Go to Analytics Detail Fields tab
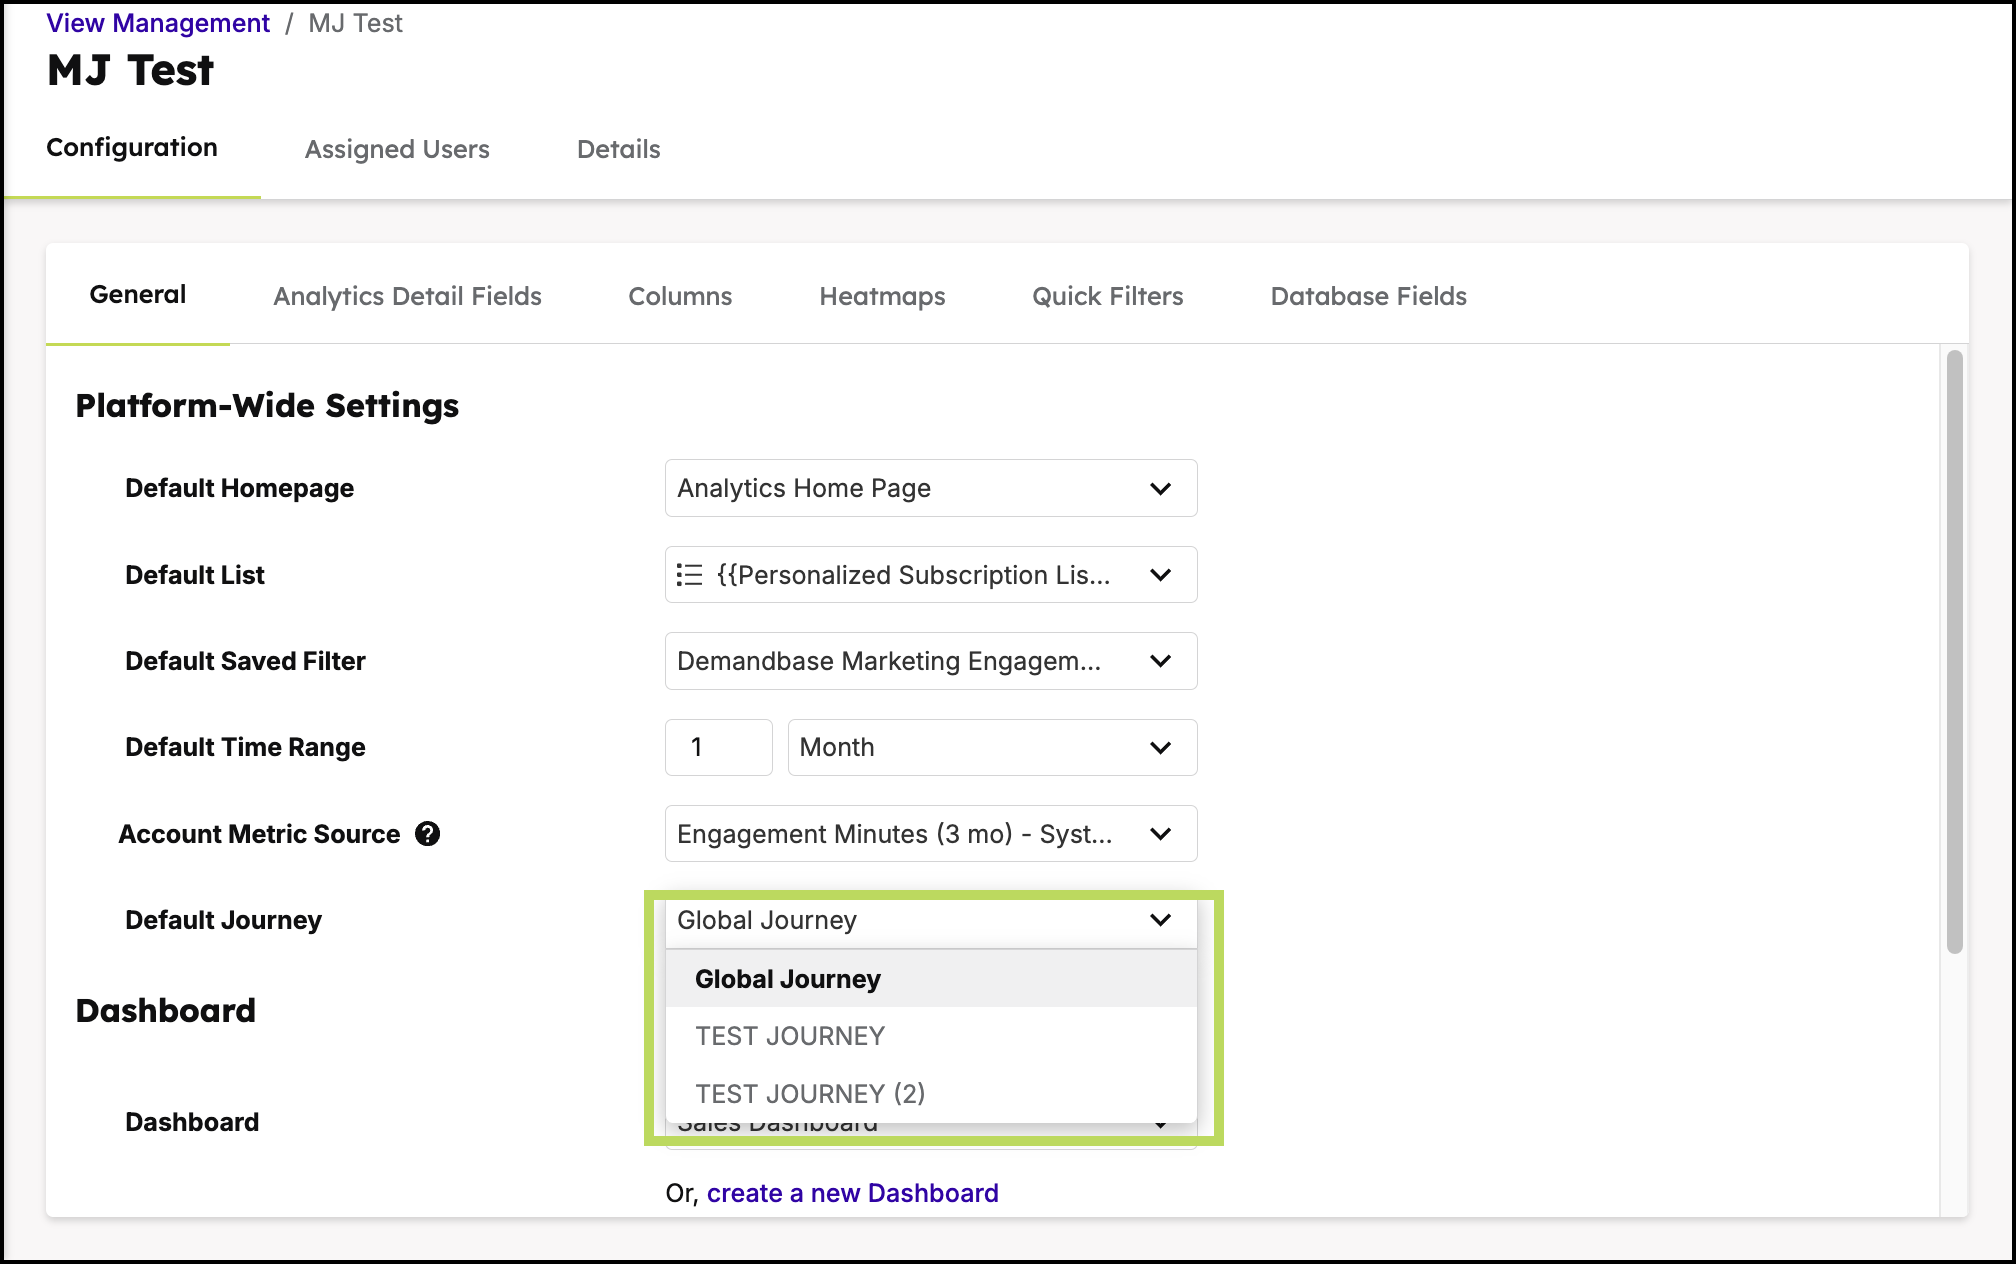 point(407,296)
